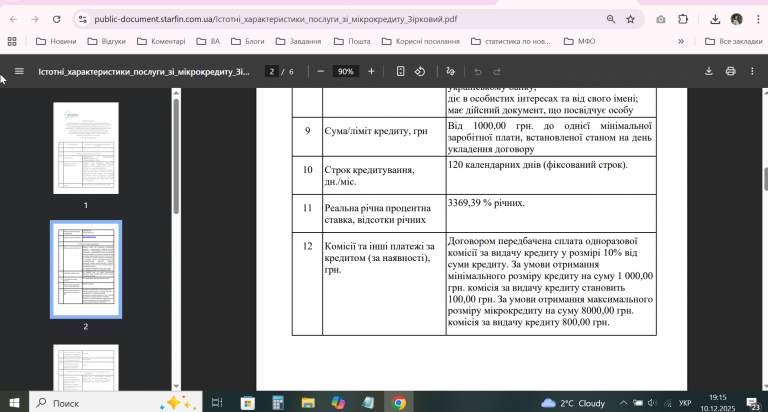Switch the УКР keyboard language
The width and height of the screenshot is (768, 412).
click(x=685, y=403)
